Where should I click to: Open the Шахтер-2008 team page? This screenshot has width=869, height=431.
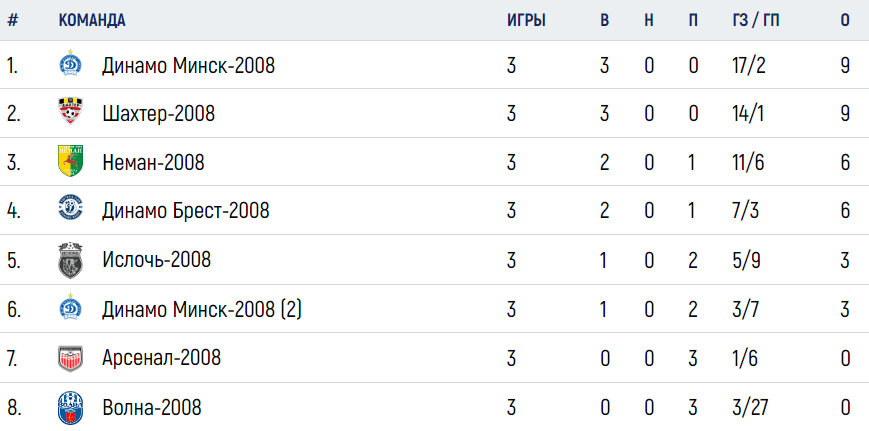(x=159, y=114)
